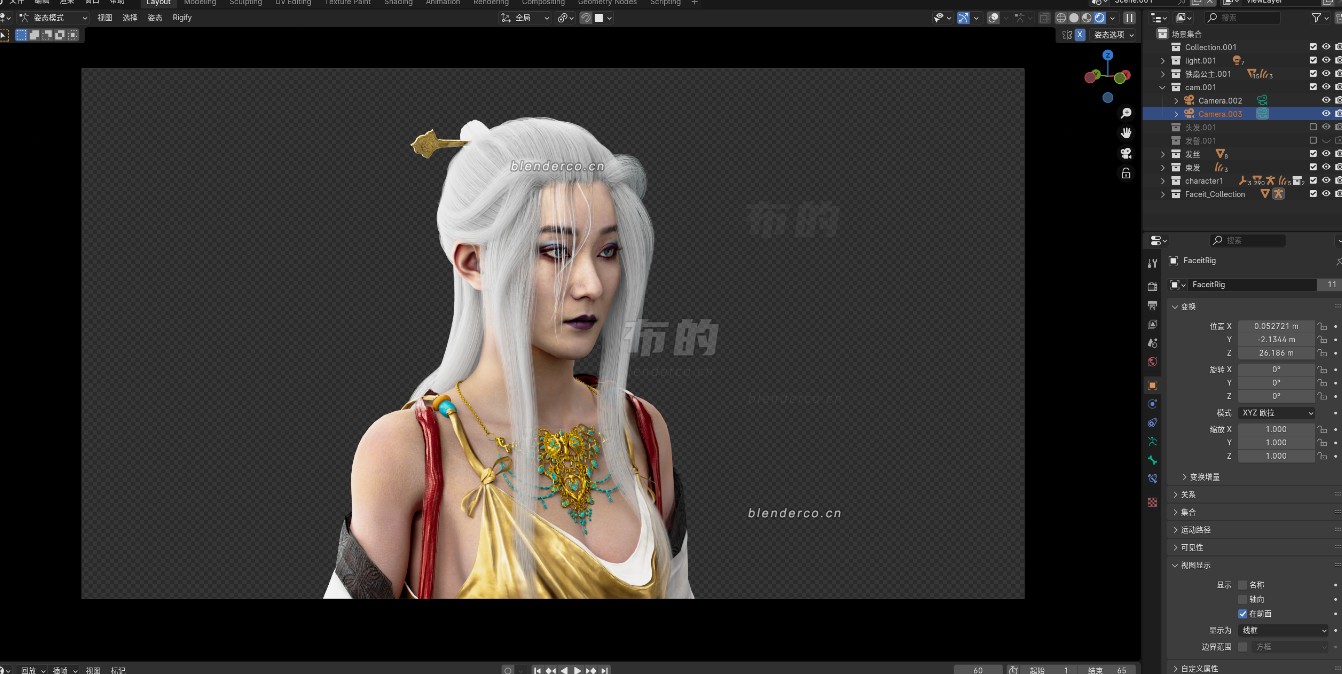Image resolution: width=1342 pixels, height=674 pixels.
Task: Click the blue Z axis of navigation gizmo
Action: [1108, 55]
